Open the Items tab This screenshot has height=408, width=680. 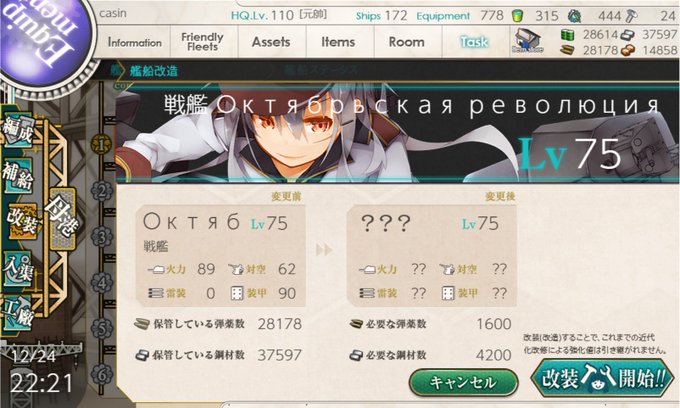[338, 42]
